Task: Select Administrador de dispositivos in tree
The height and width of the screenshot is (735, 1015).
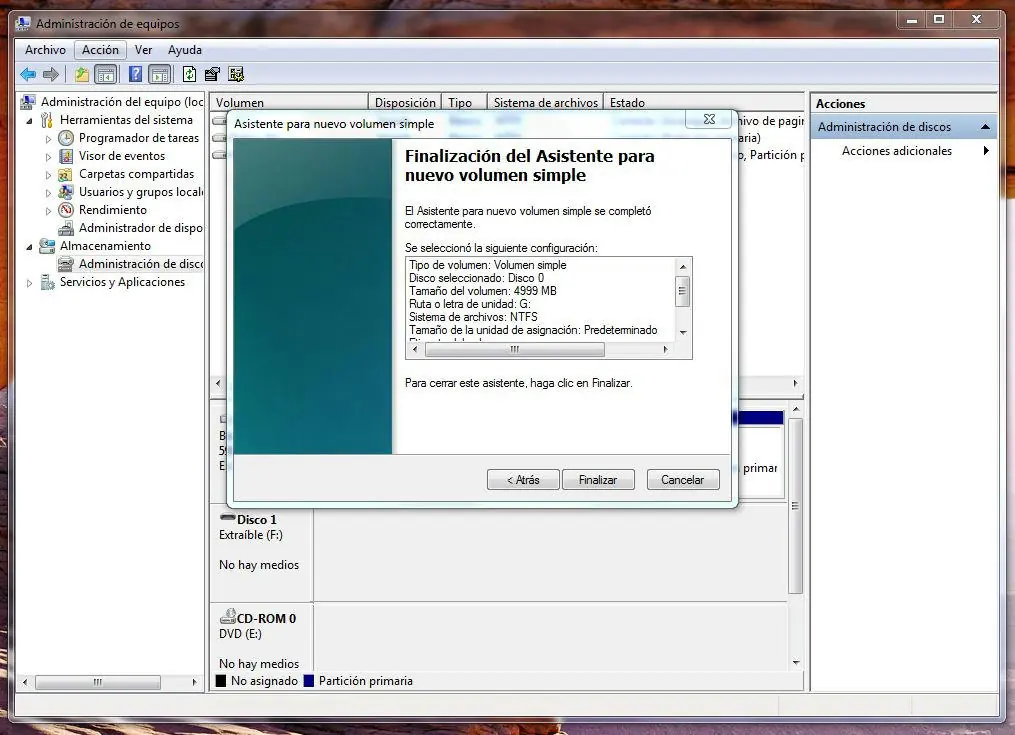Action: (x=140, y=228)
